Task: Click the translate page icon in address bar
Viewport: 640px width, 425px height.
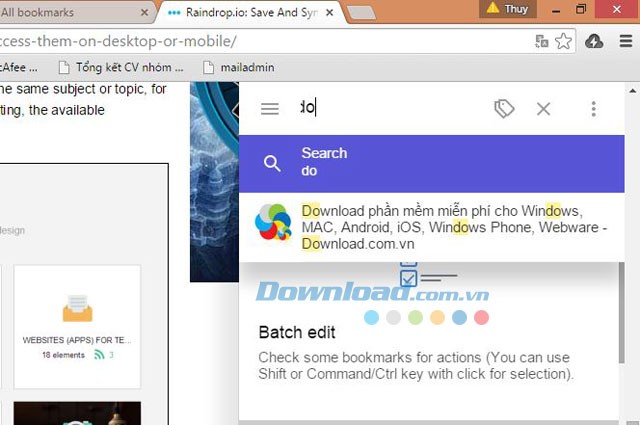Action: 542,41
